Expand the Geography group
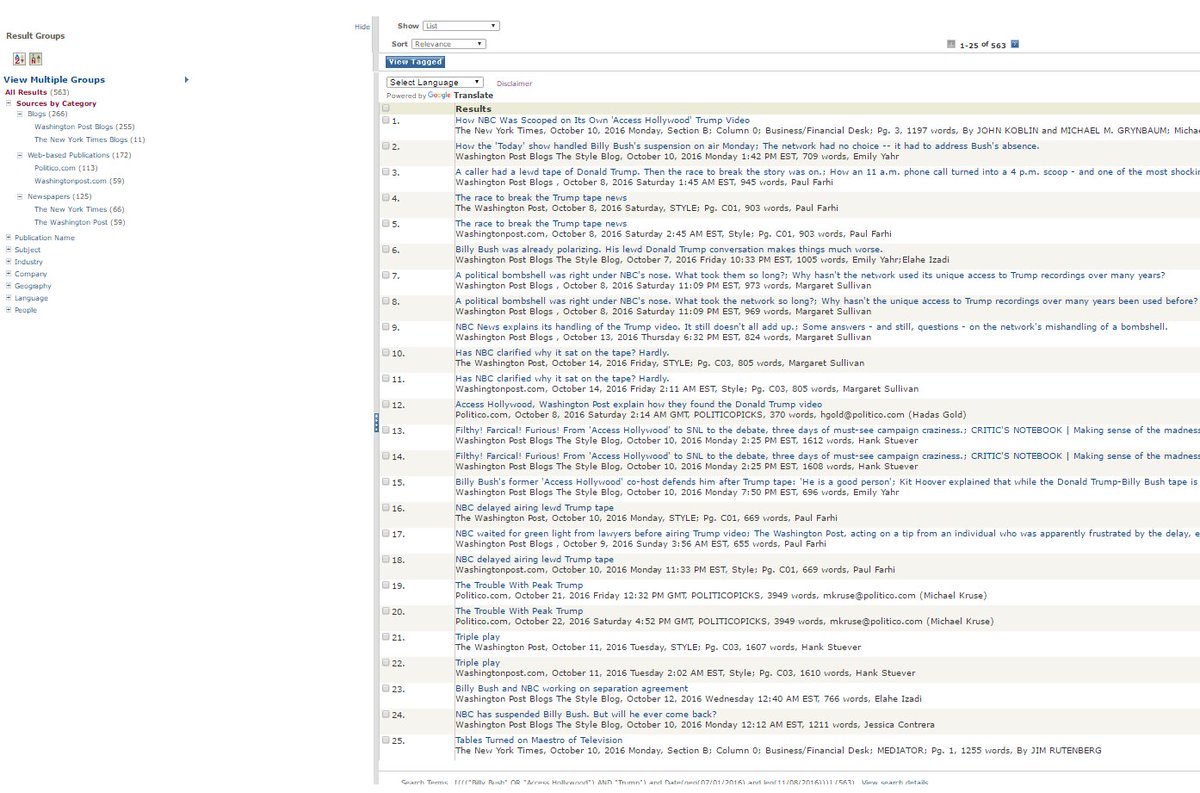 tap(8, 286)
